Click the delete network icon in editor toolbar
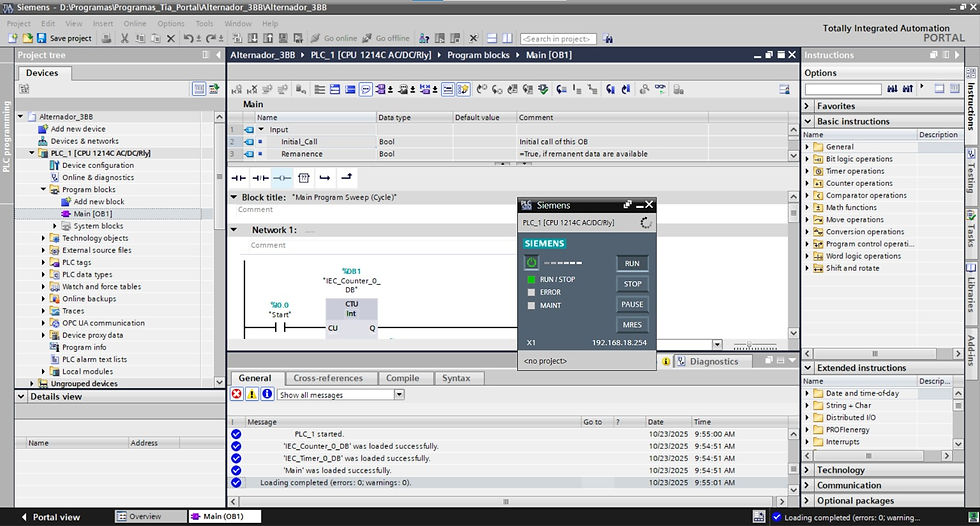The image size is (980, 526). click(252, 89)
